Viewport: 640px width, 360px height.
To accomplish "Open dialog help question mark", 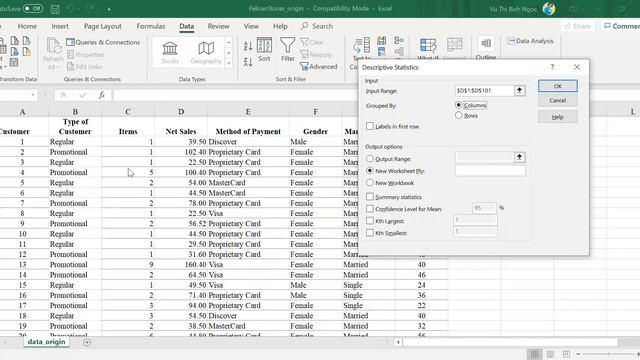I will (552, 67).
